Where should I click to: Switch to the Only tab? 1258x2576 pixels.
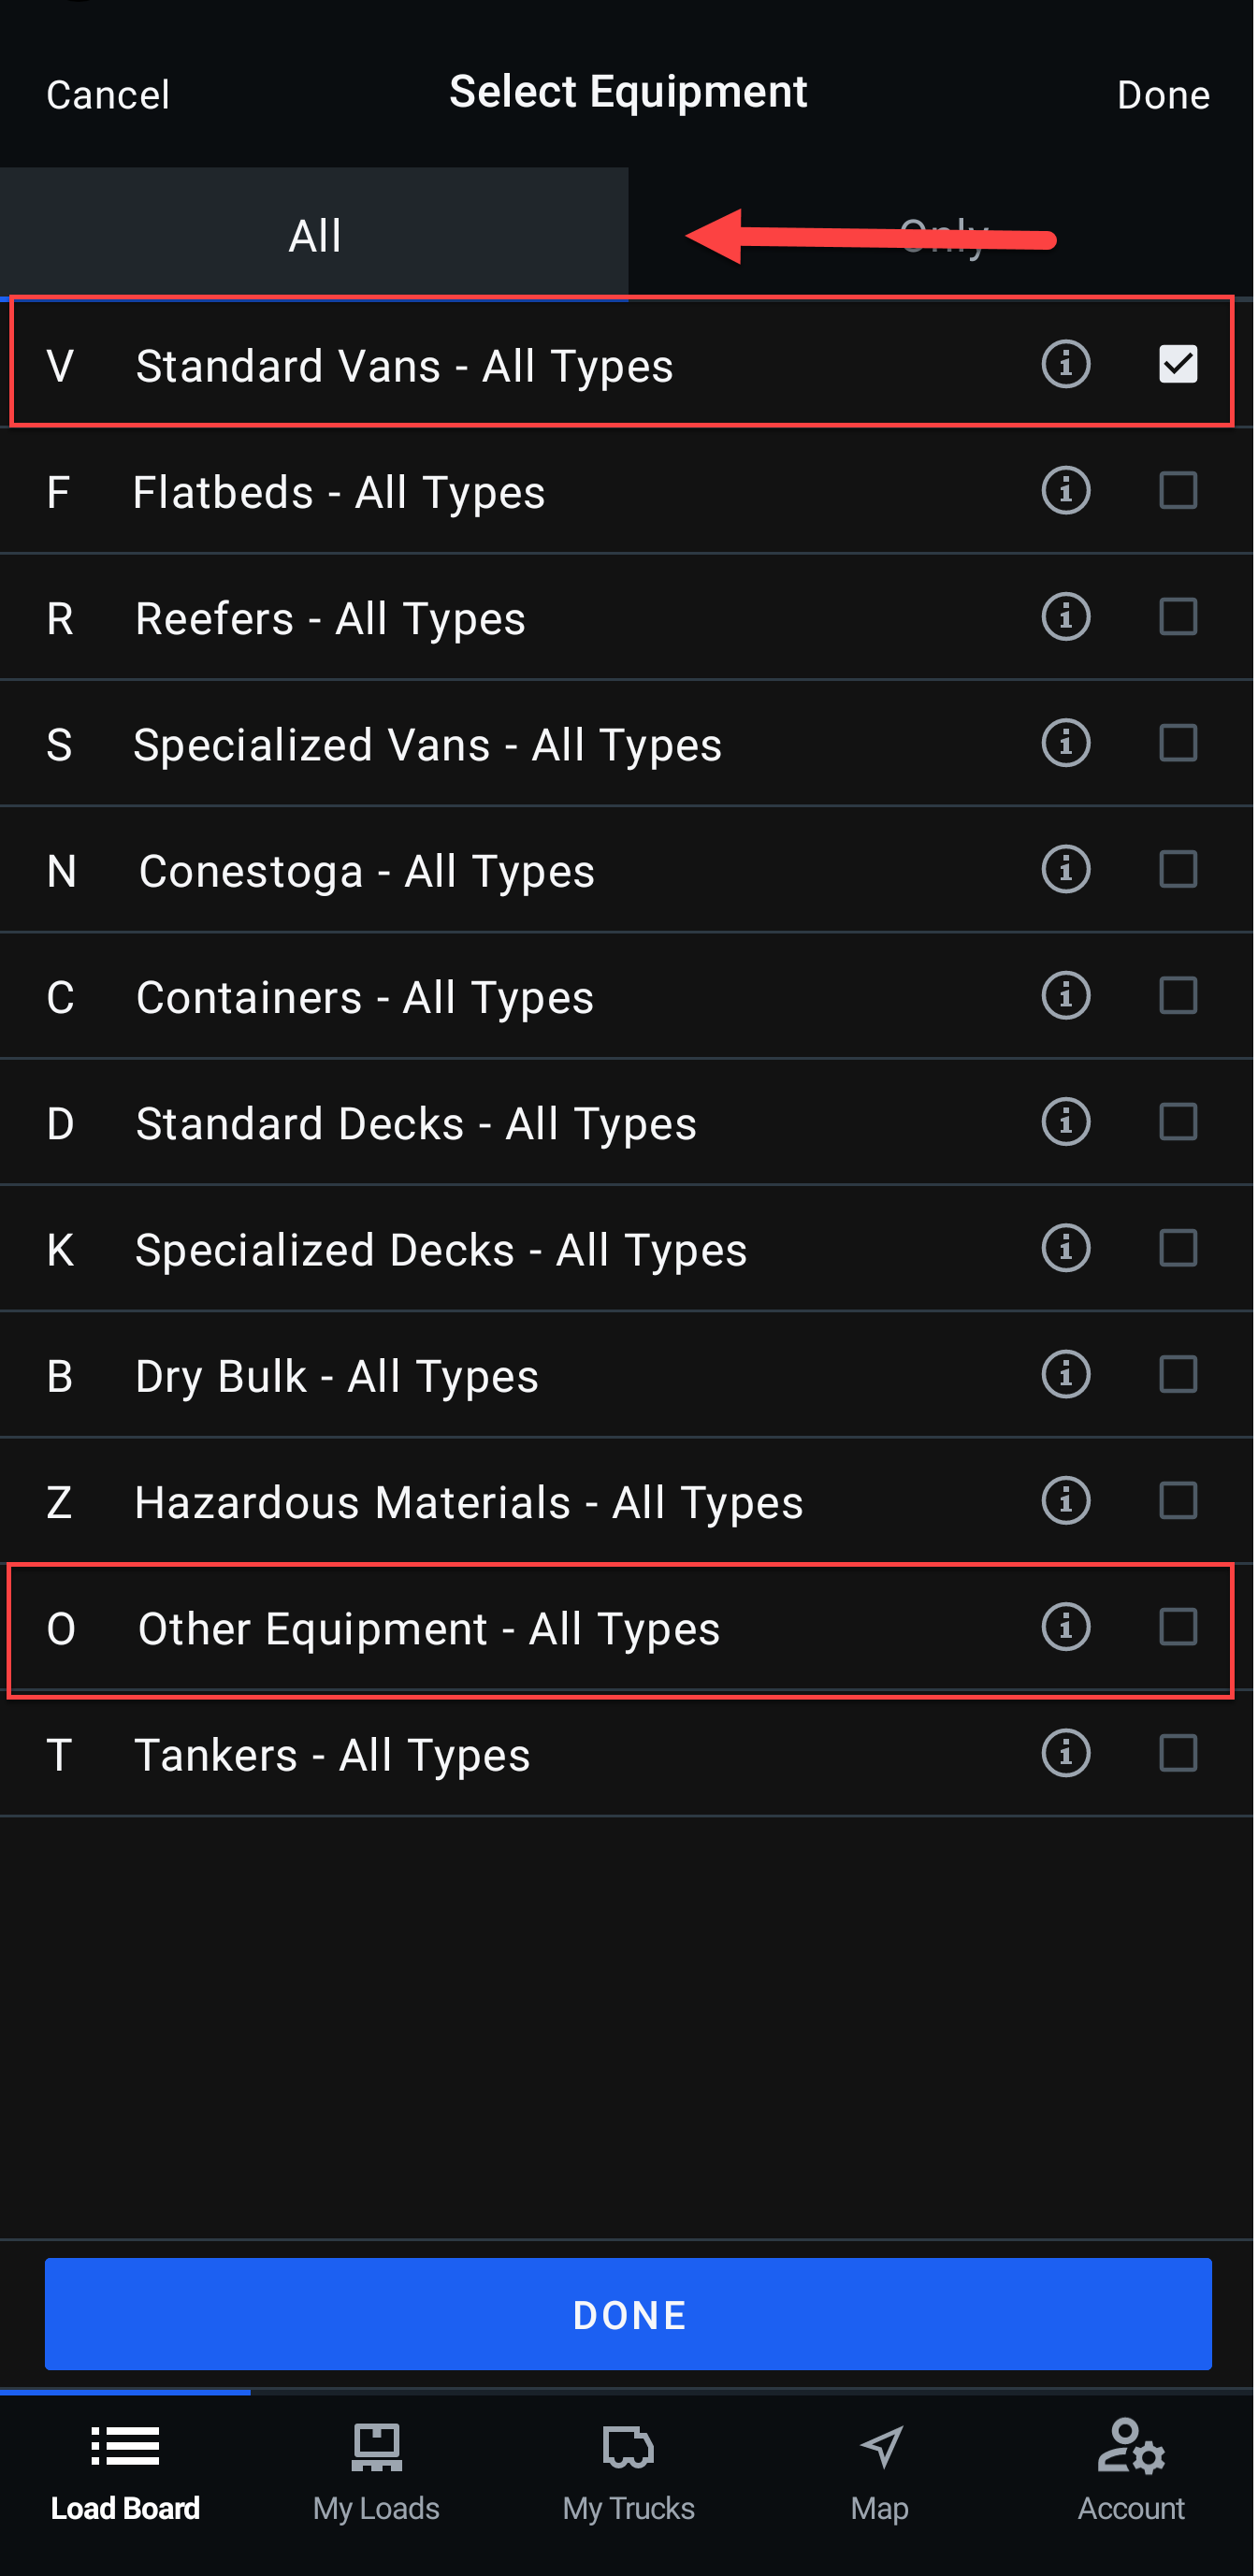coord(941,233)
